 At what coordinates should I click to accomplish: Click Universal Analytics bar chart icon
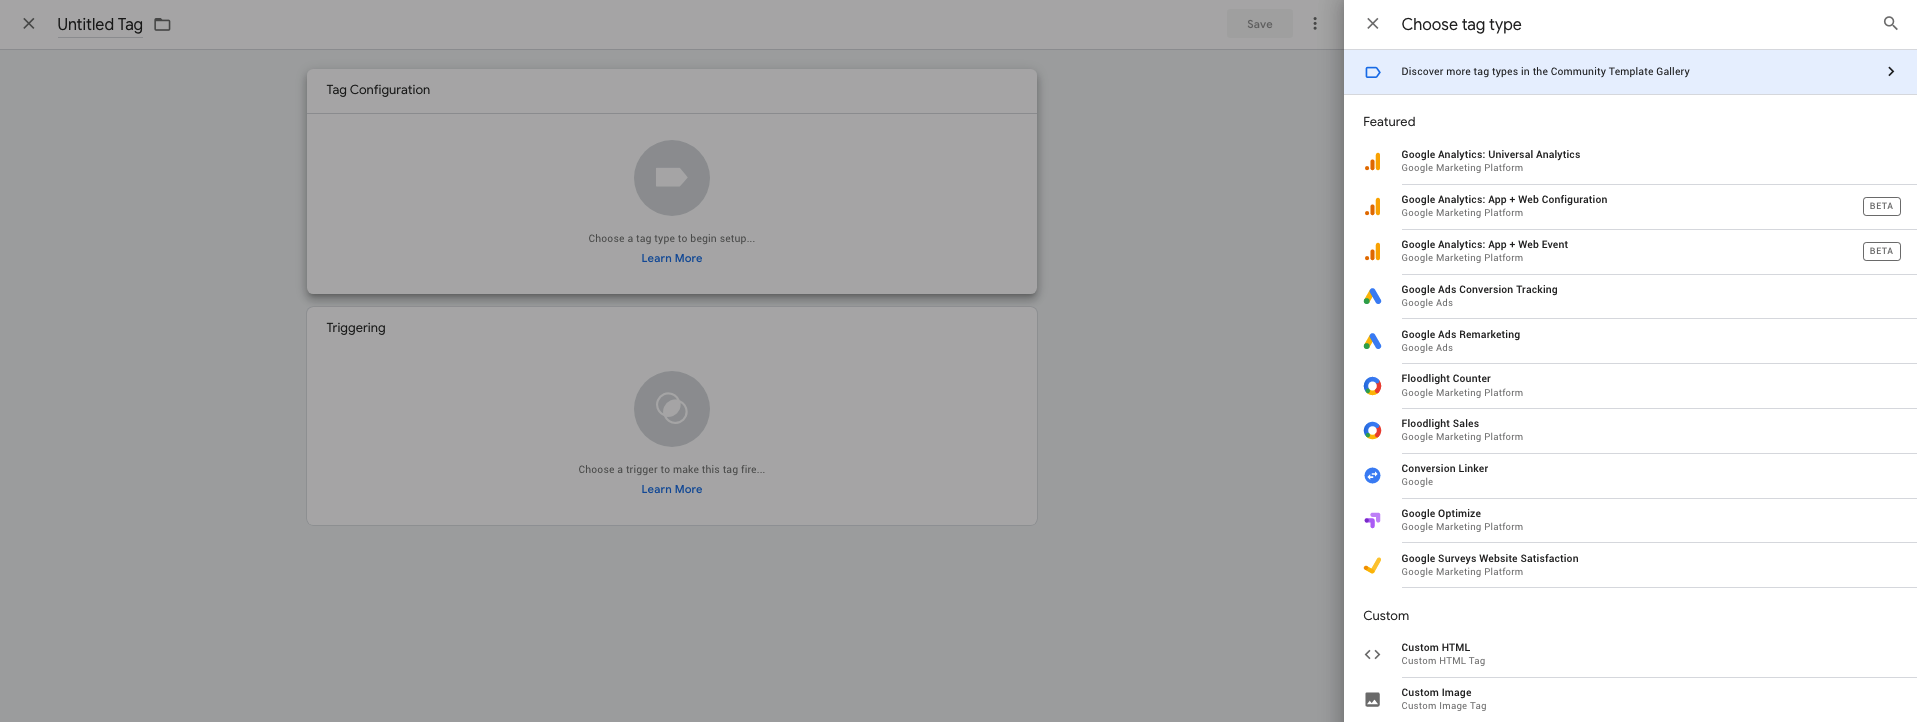1373,162
